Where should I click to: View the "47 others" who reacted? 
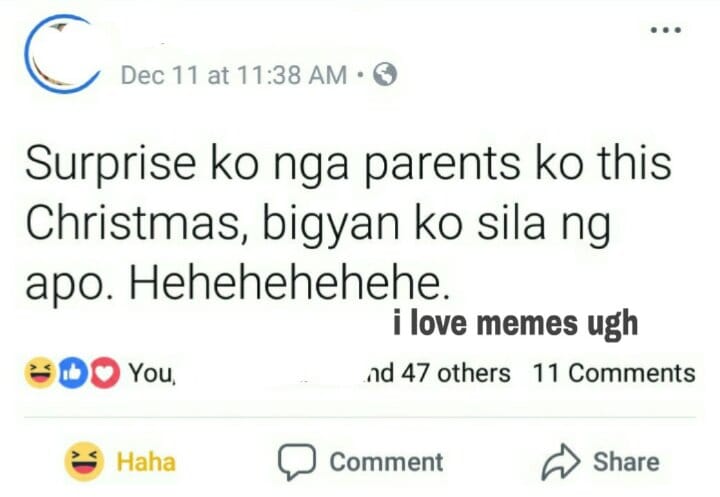(456, 373)
